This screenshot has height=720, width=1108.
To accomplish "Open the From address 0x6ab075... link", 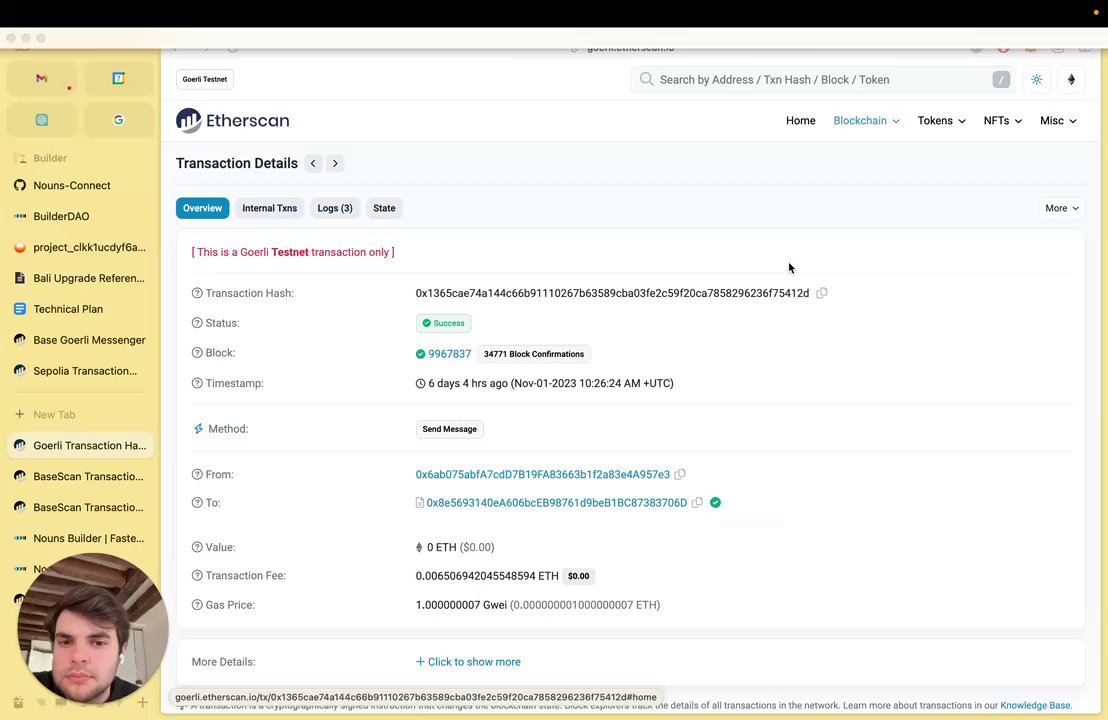I will [x=543, y=475].
